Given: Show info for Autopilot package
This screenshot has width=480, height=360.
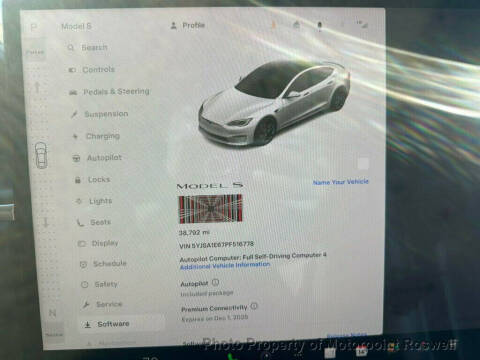Looking at the screenshot, I should (215, 283).
